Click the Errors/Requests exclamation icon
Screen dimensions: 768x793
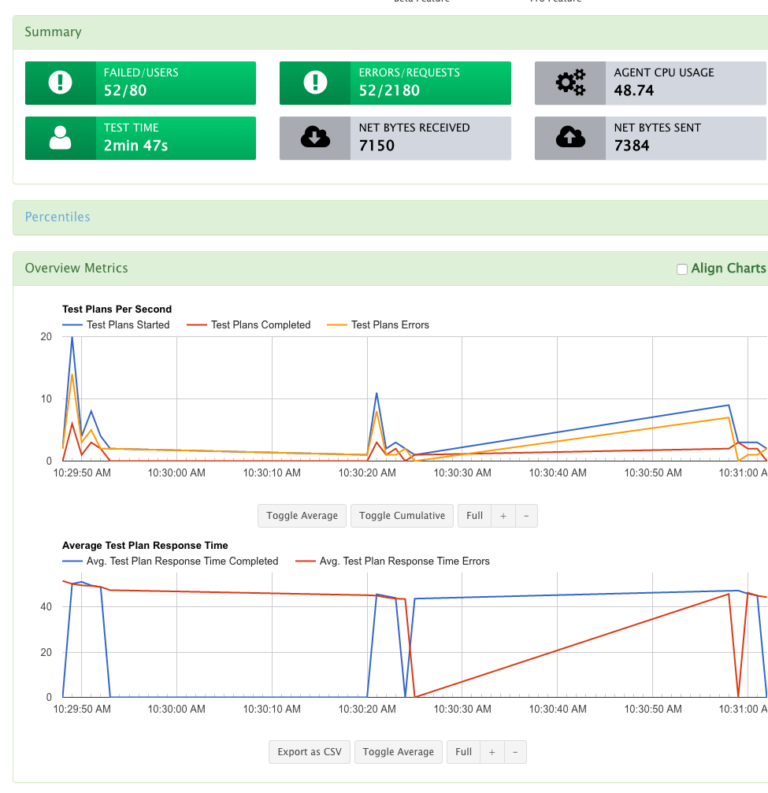315,82
